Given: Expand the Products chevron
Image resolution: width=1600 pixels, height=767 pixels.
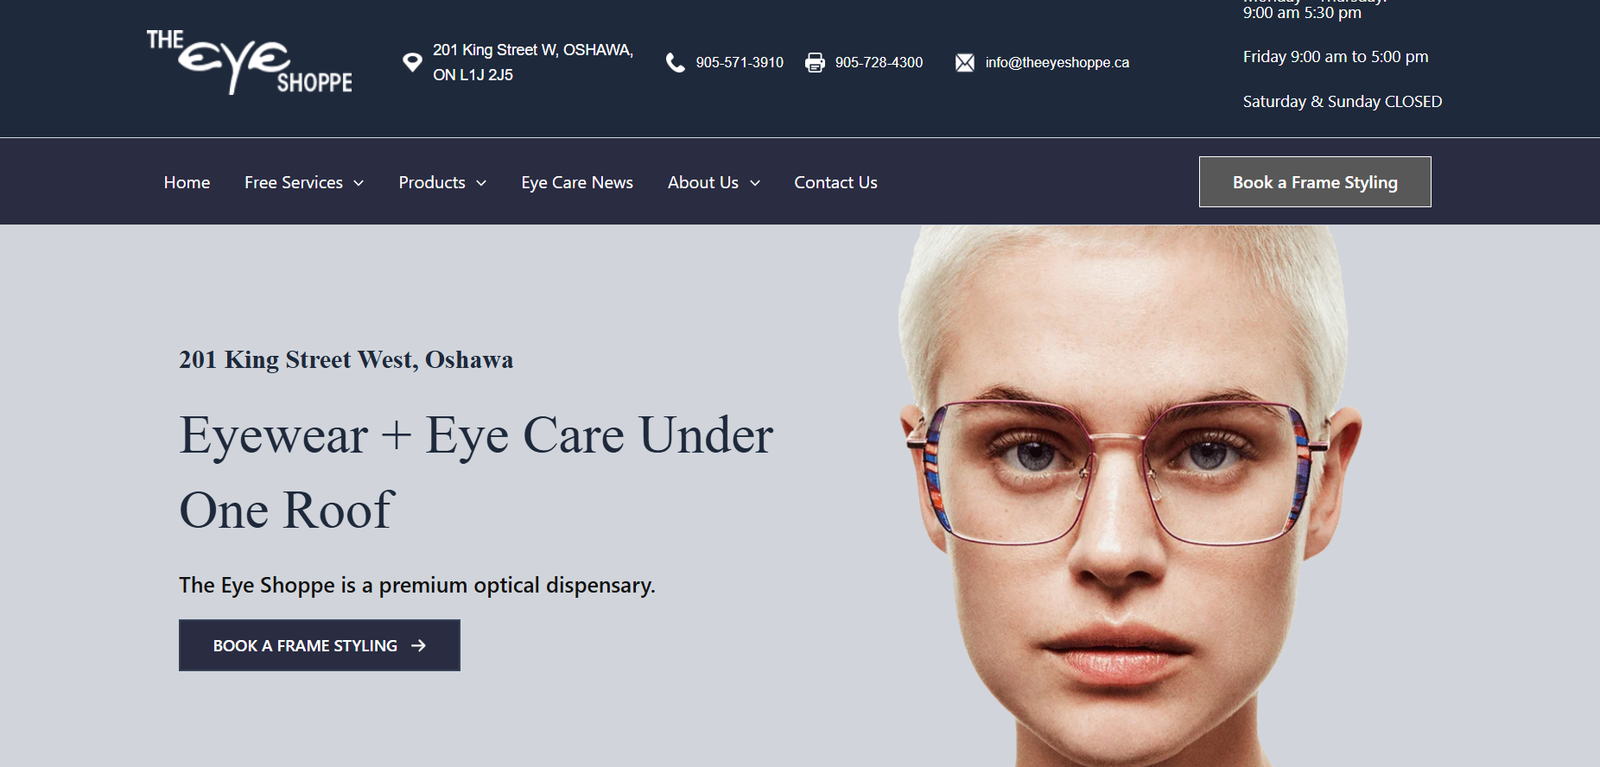Looking at the screenshot, I should (x=481, y=183).
